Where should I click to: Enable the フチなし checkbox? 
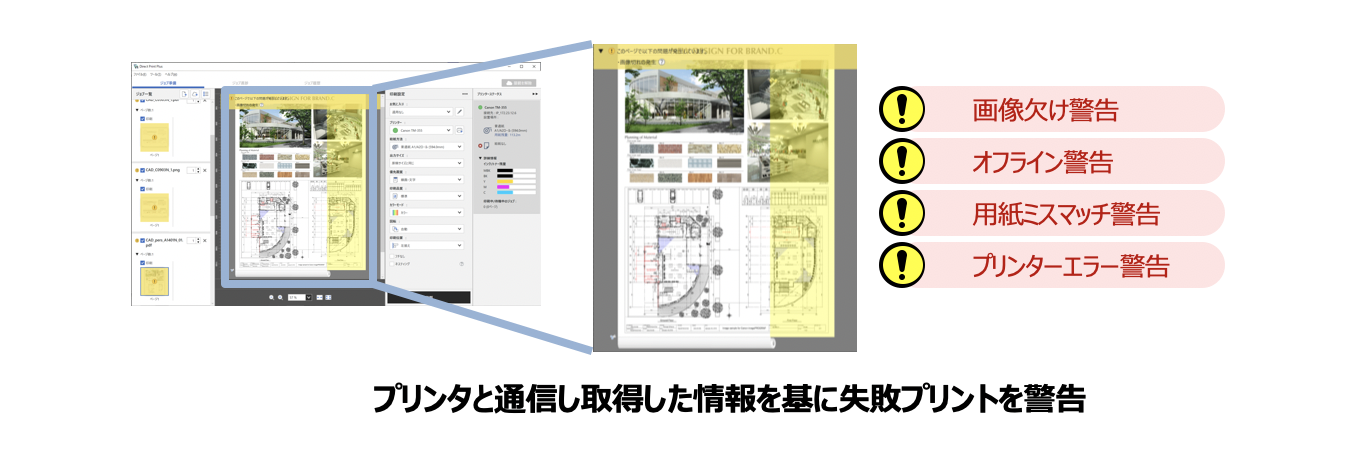(392, 255)
